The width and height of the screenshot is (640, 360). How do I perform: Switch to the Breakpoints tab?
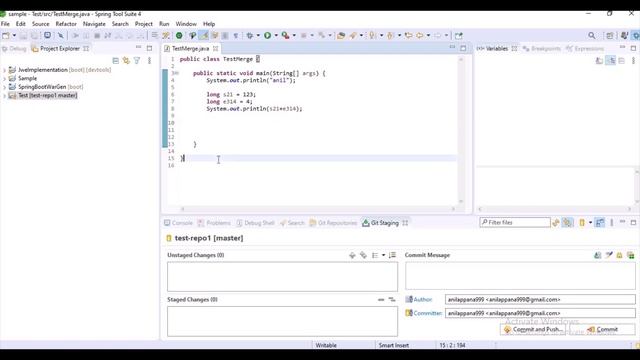pos(542,49)
